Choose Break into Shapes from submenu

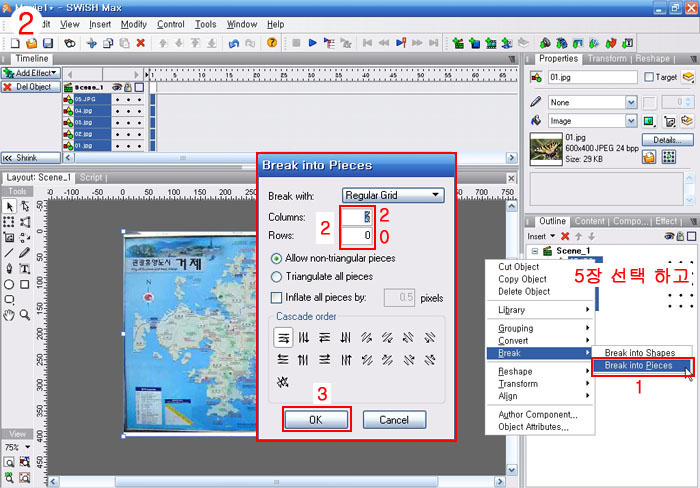640,353
